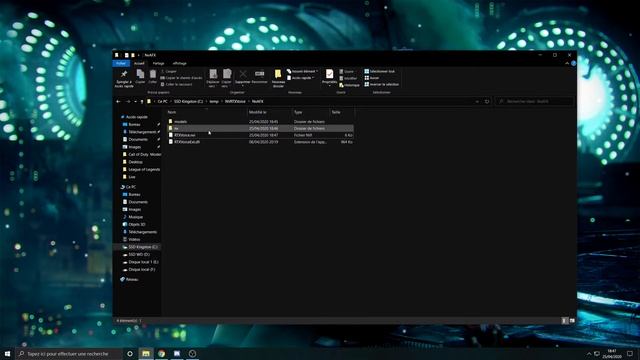The image size is (640, 360).
Task: Switch to large icons view toggle
Action: (572, 321)
